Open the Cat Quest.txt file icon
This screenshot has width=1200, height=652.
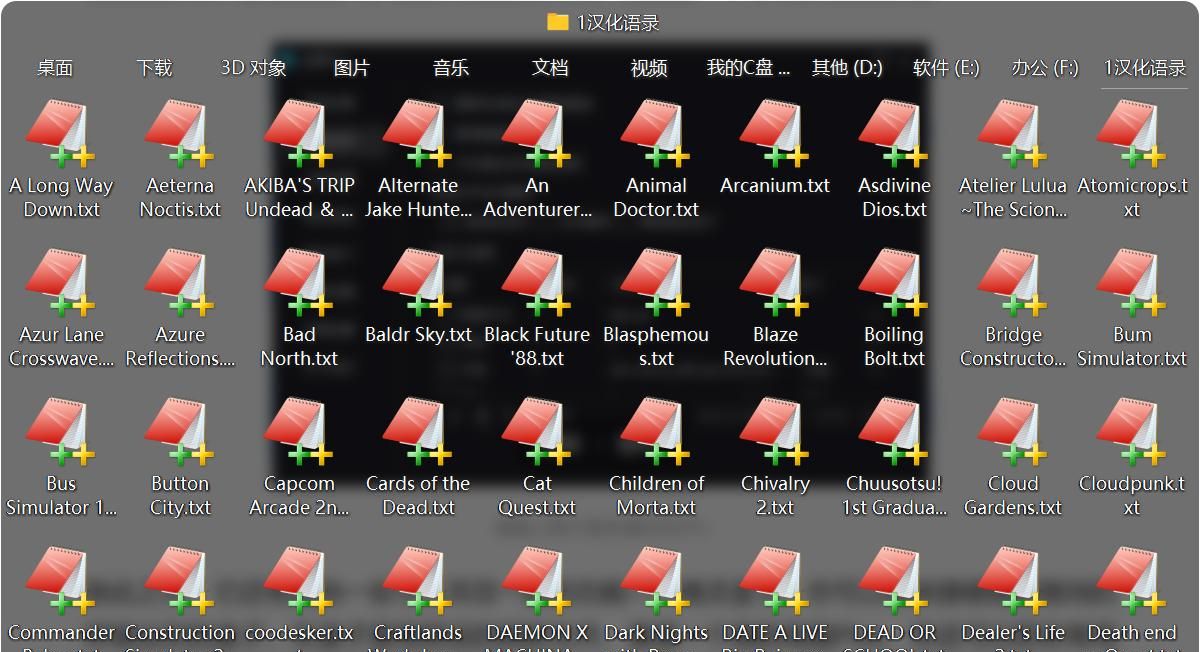537,431
